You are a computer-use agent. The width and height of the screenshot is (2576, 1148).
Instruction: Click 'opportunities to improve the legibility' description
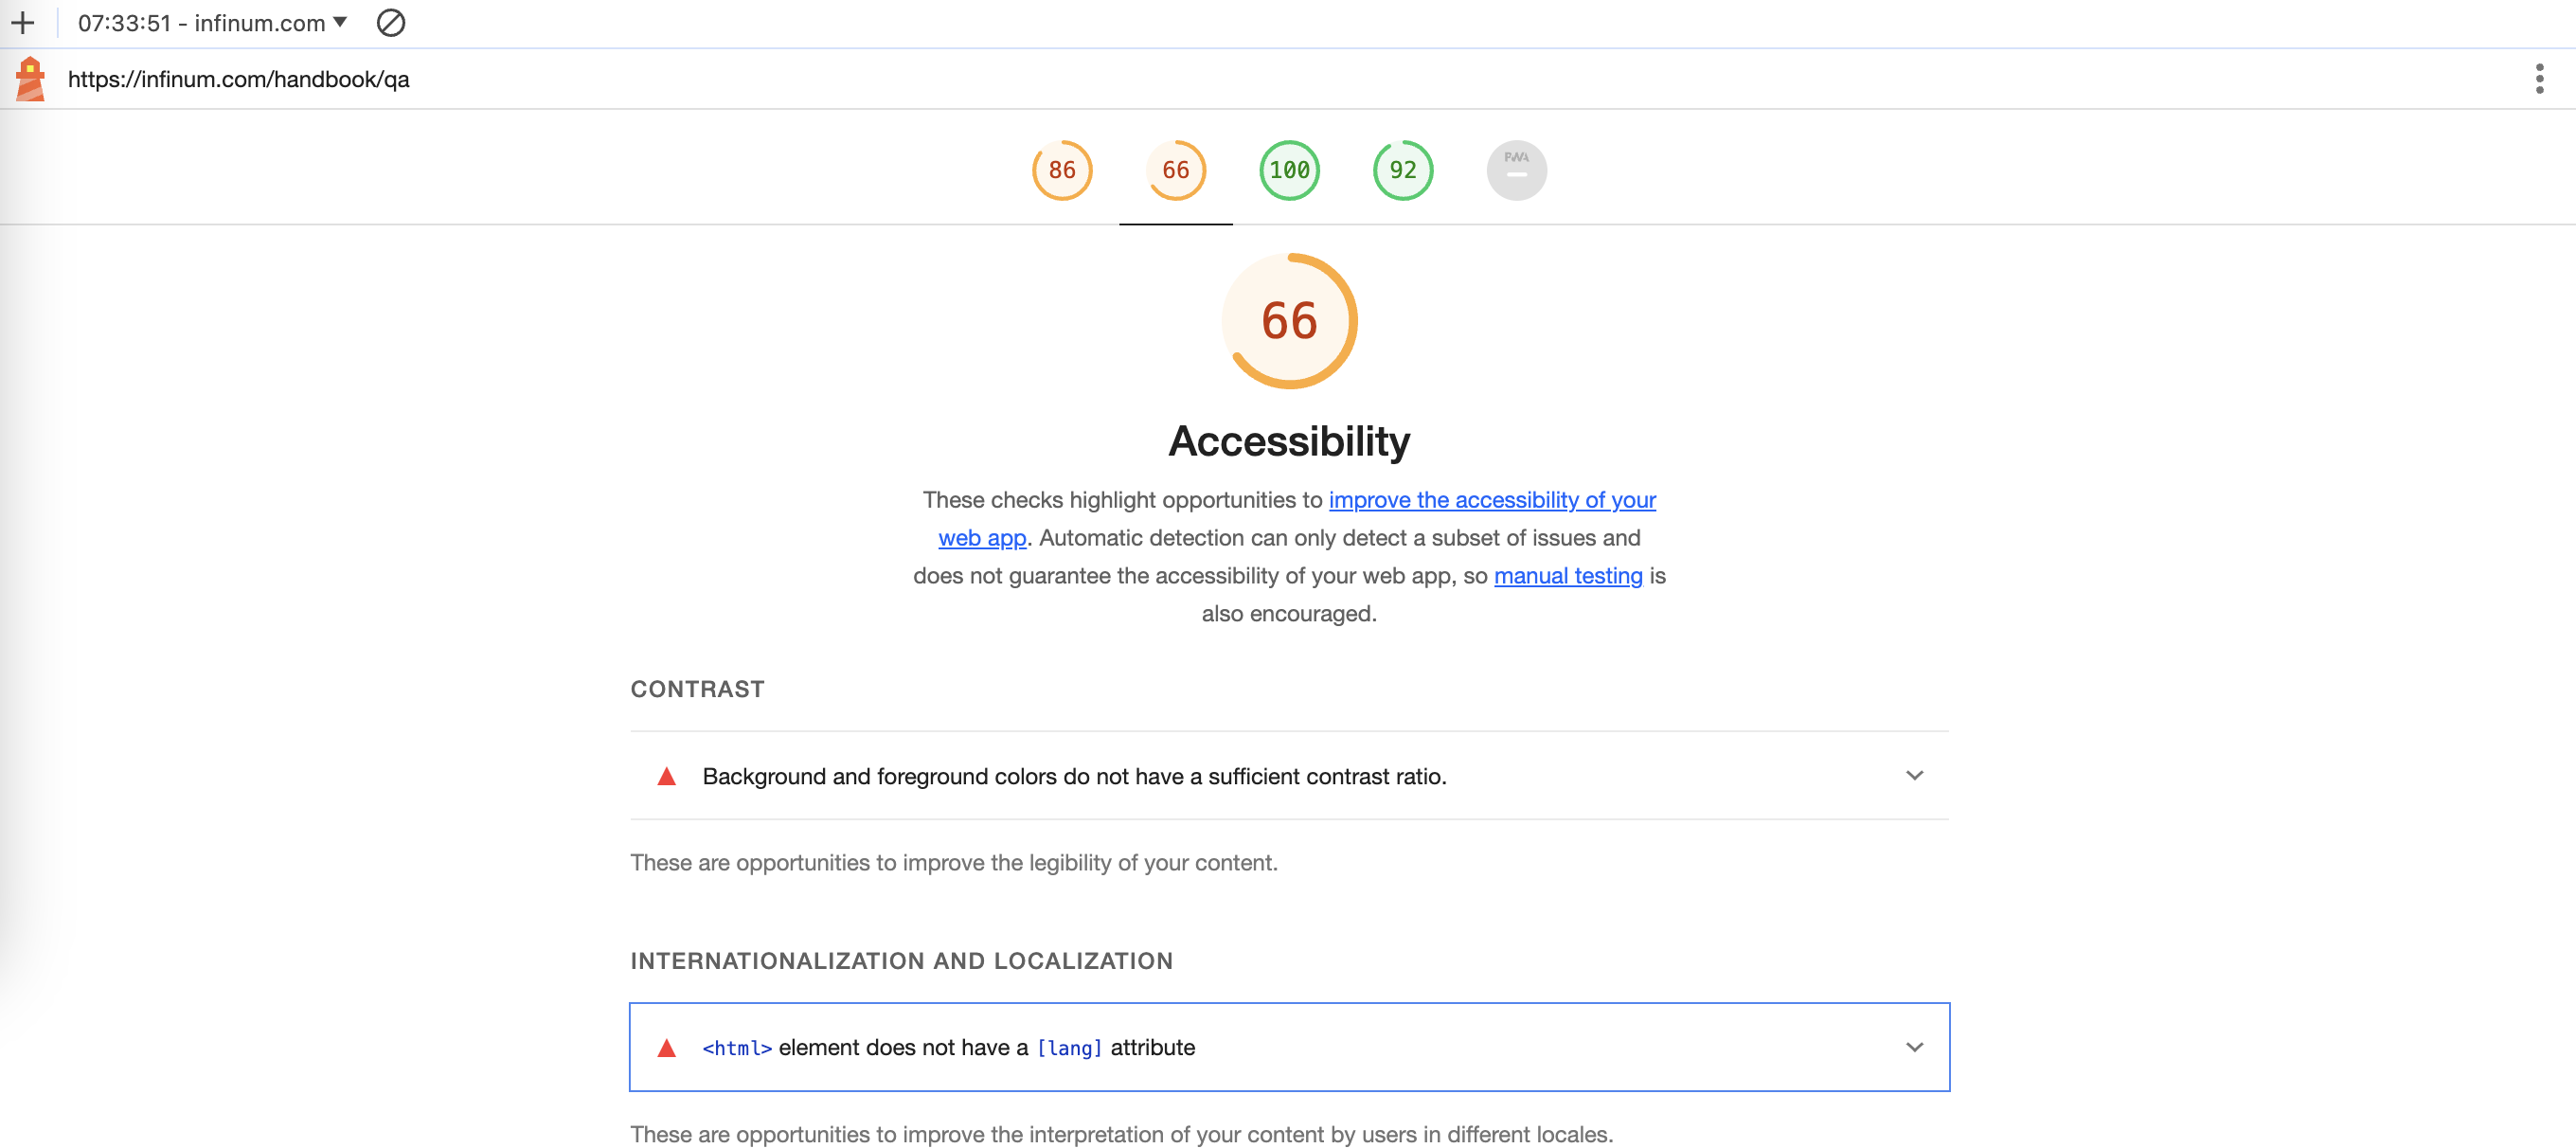[954, 862]
